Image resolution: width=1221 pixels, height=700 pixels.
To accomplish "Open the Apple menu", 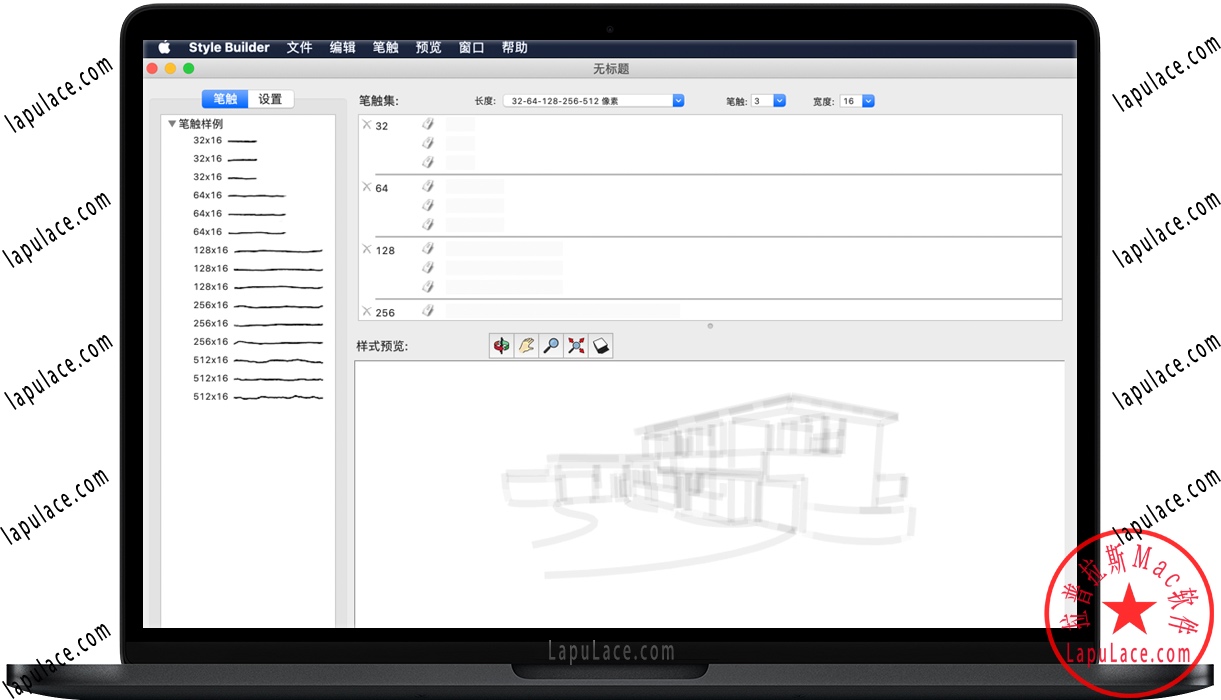I will (164, 48).
